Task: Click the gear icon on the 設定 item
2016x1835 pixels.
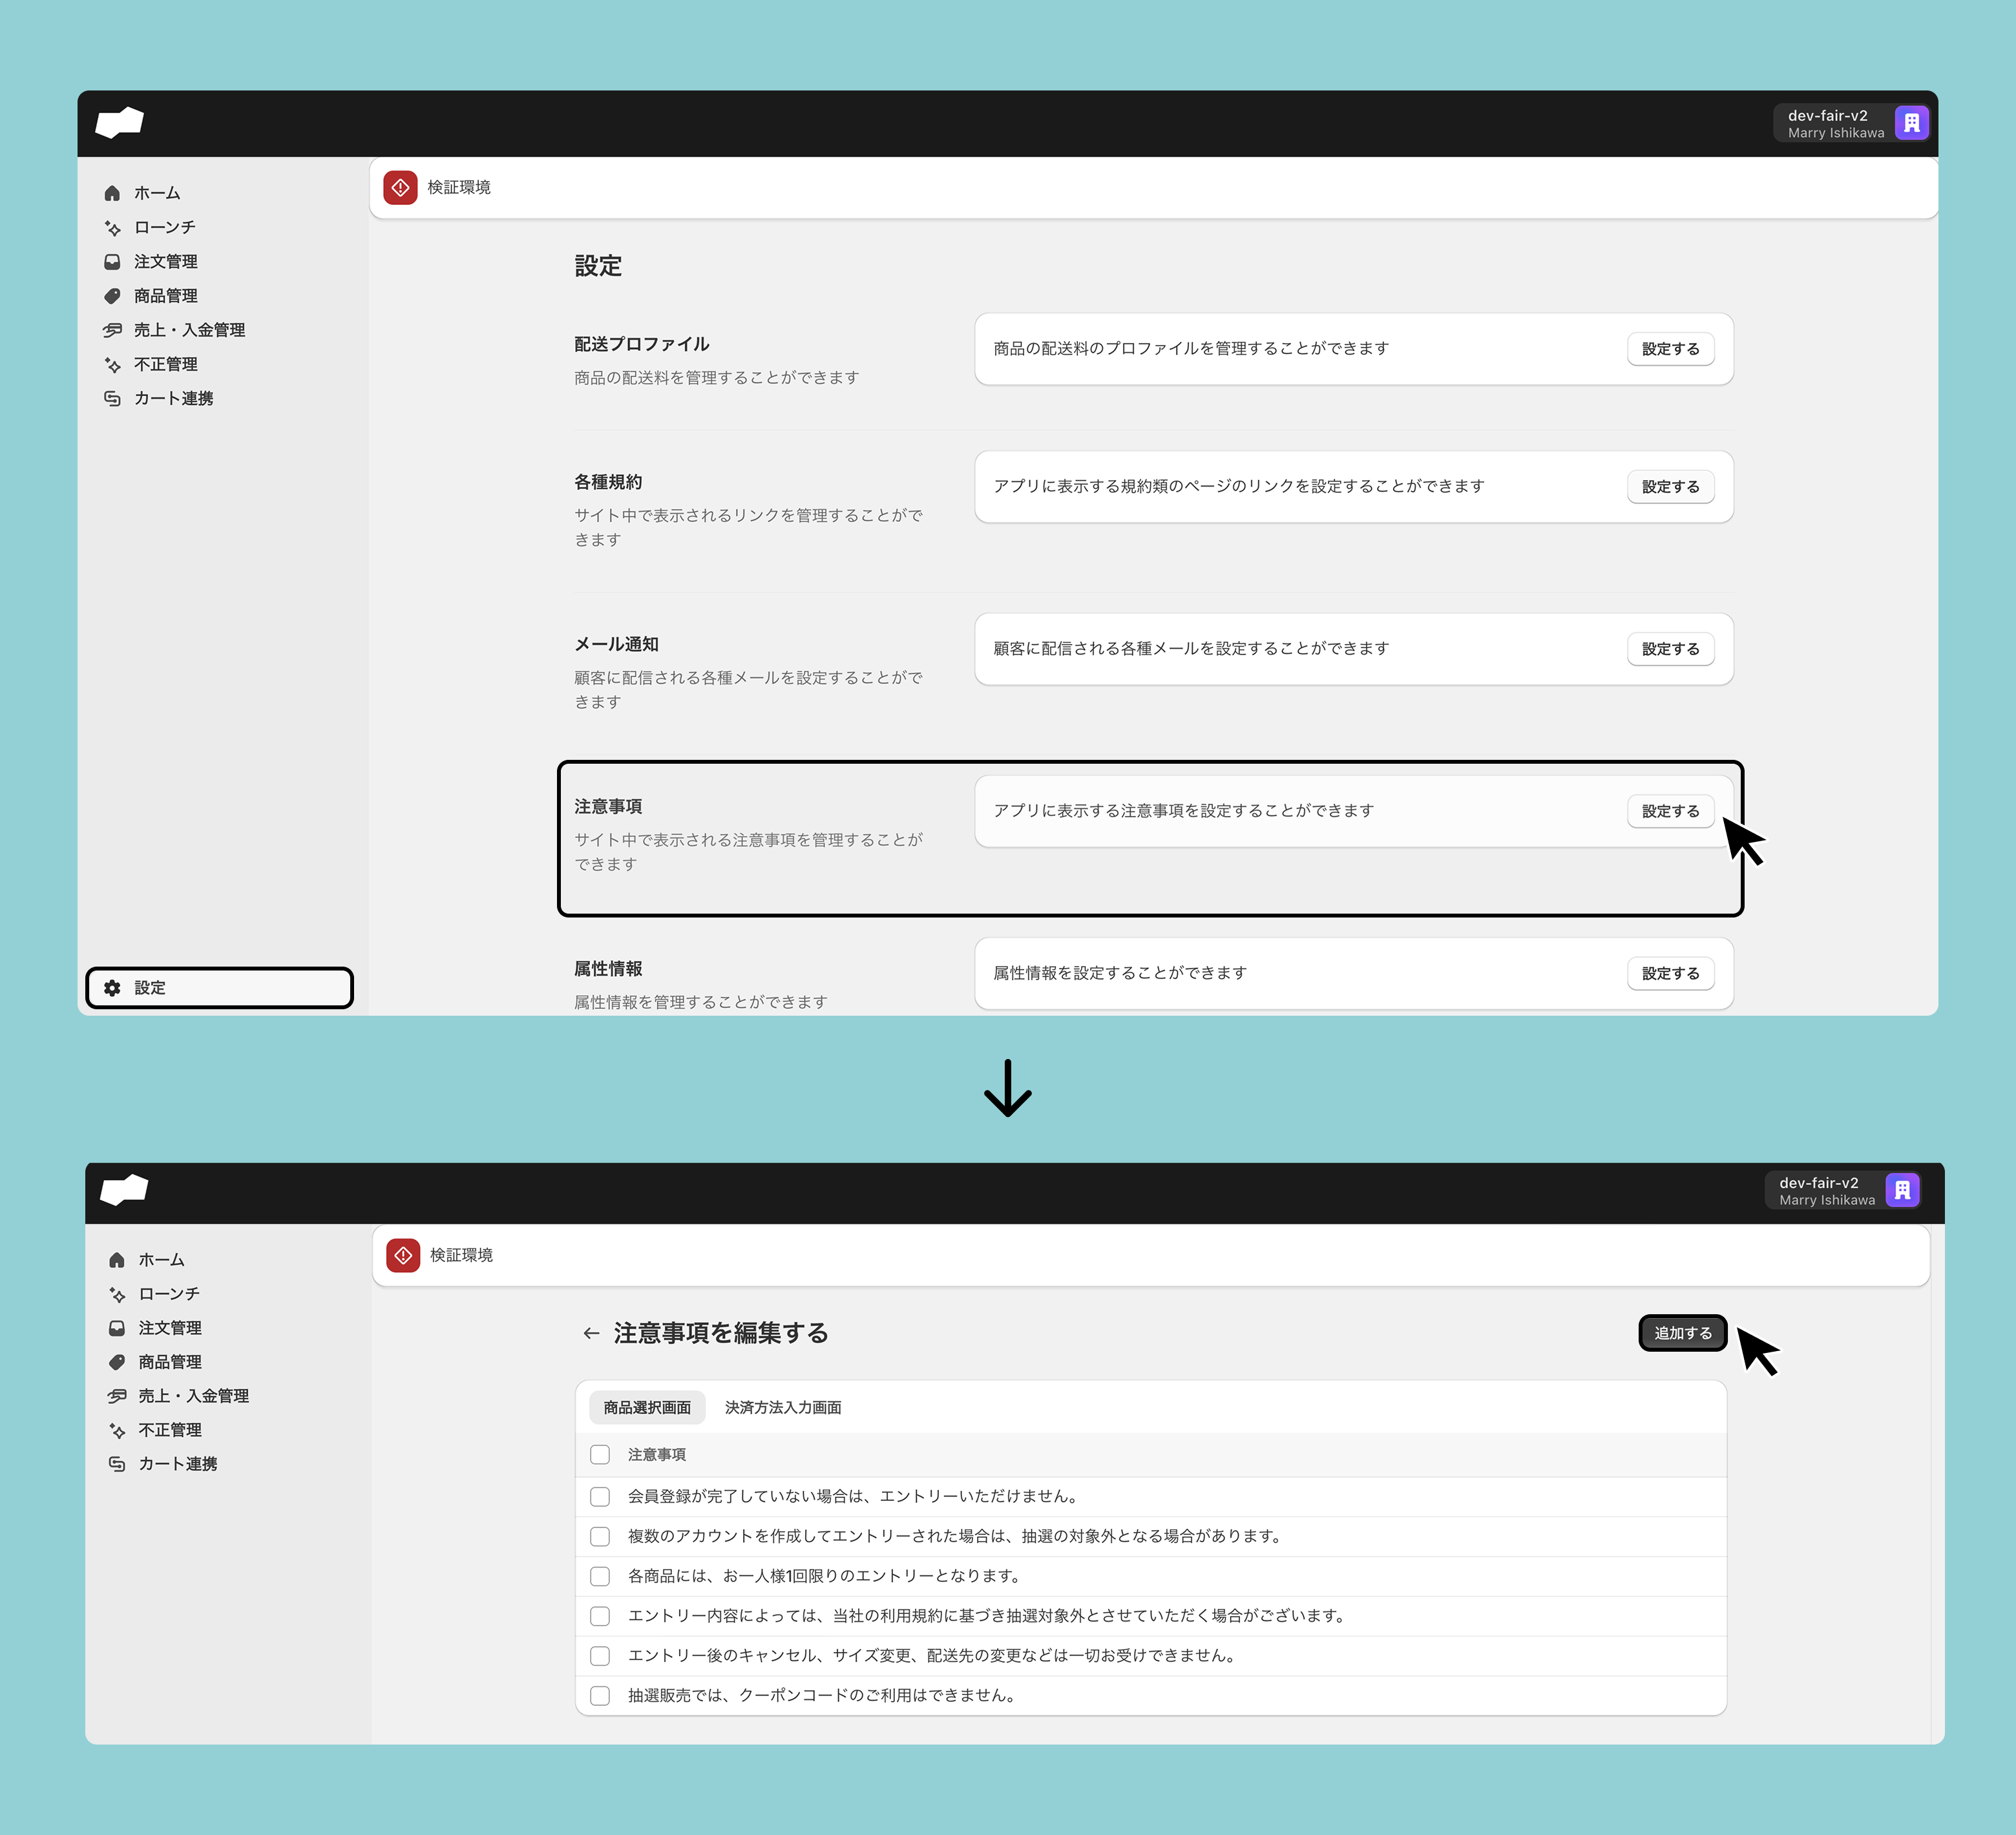Action: (113, 988)
